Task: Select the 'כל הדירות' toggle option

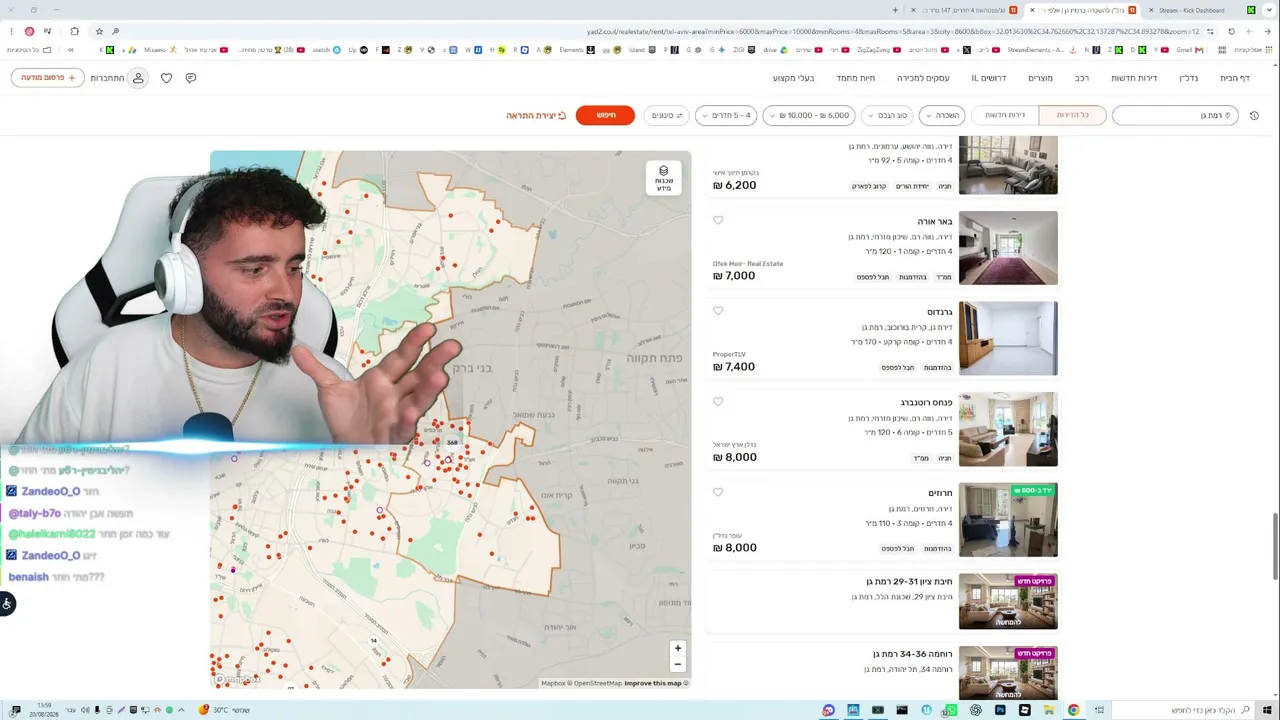Action: coord(1072,115)
